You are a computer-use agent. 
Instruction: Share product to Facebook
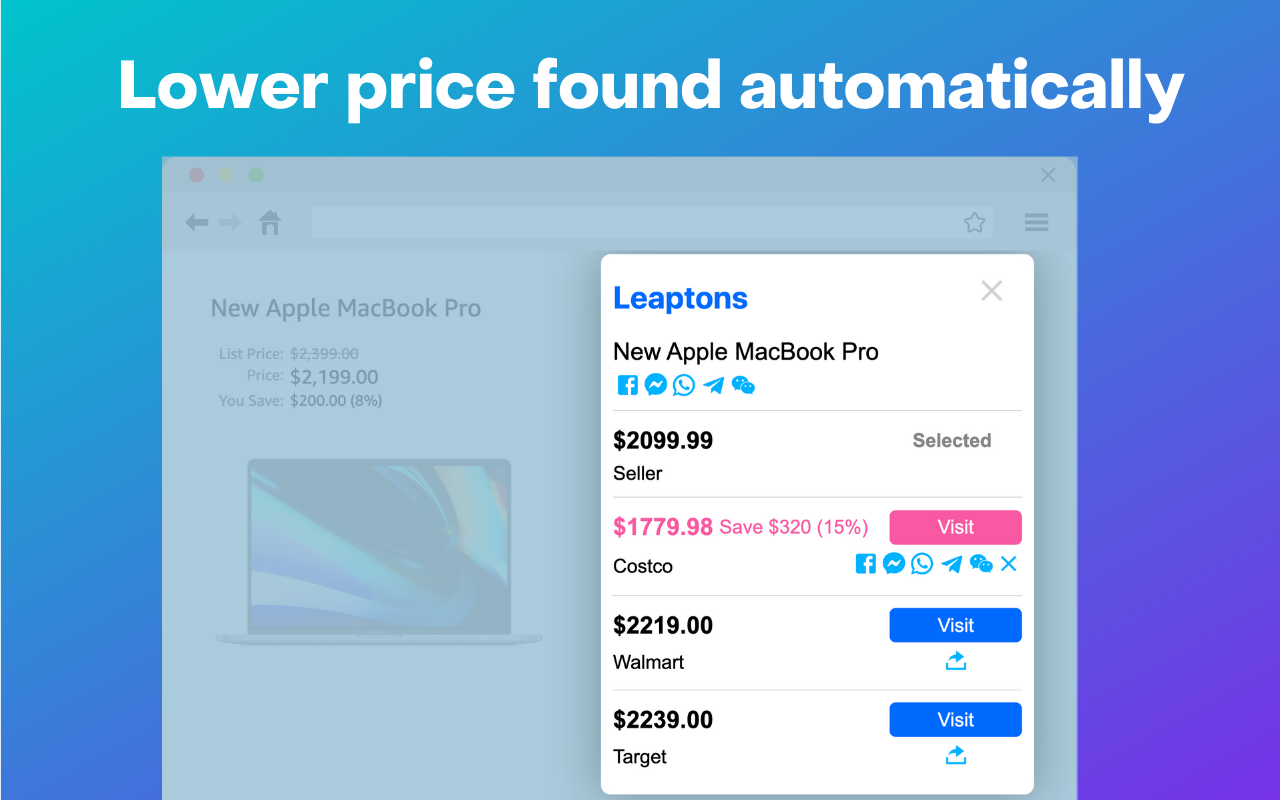pyautogui.click(x=627, y=385)
